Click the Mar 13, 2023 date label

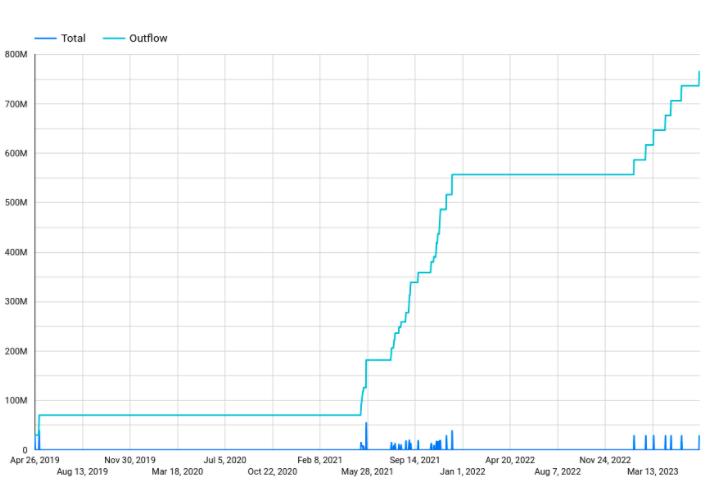(652, 472)
